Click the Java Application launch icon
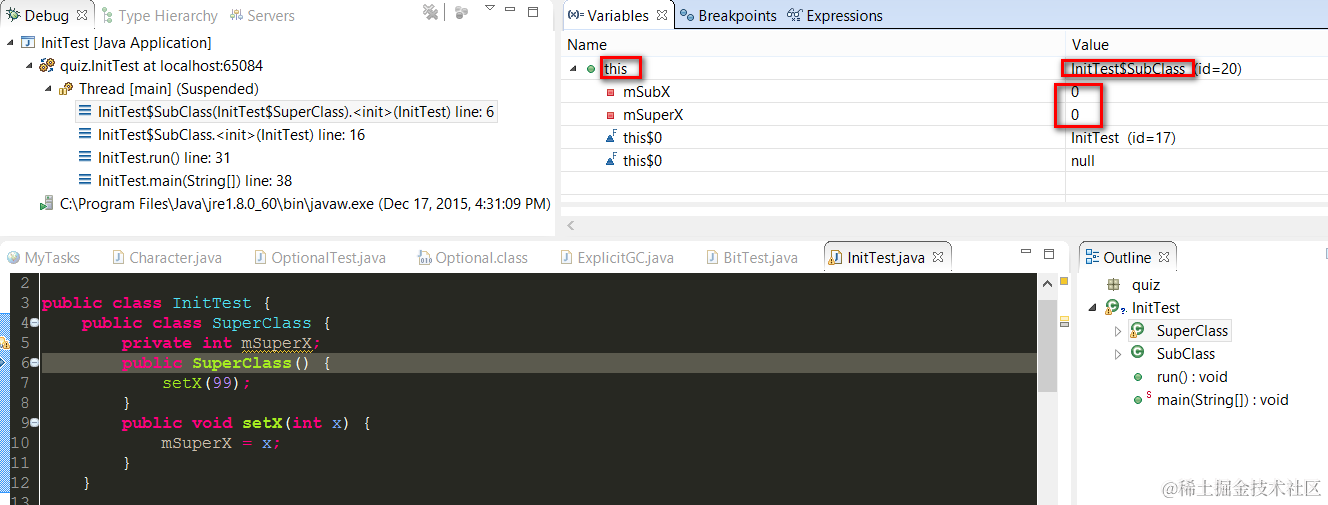This screenshot has width=1328, height=505. (x=28, y=43)
